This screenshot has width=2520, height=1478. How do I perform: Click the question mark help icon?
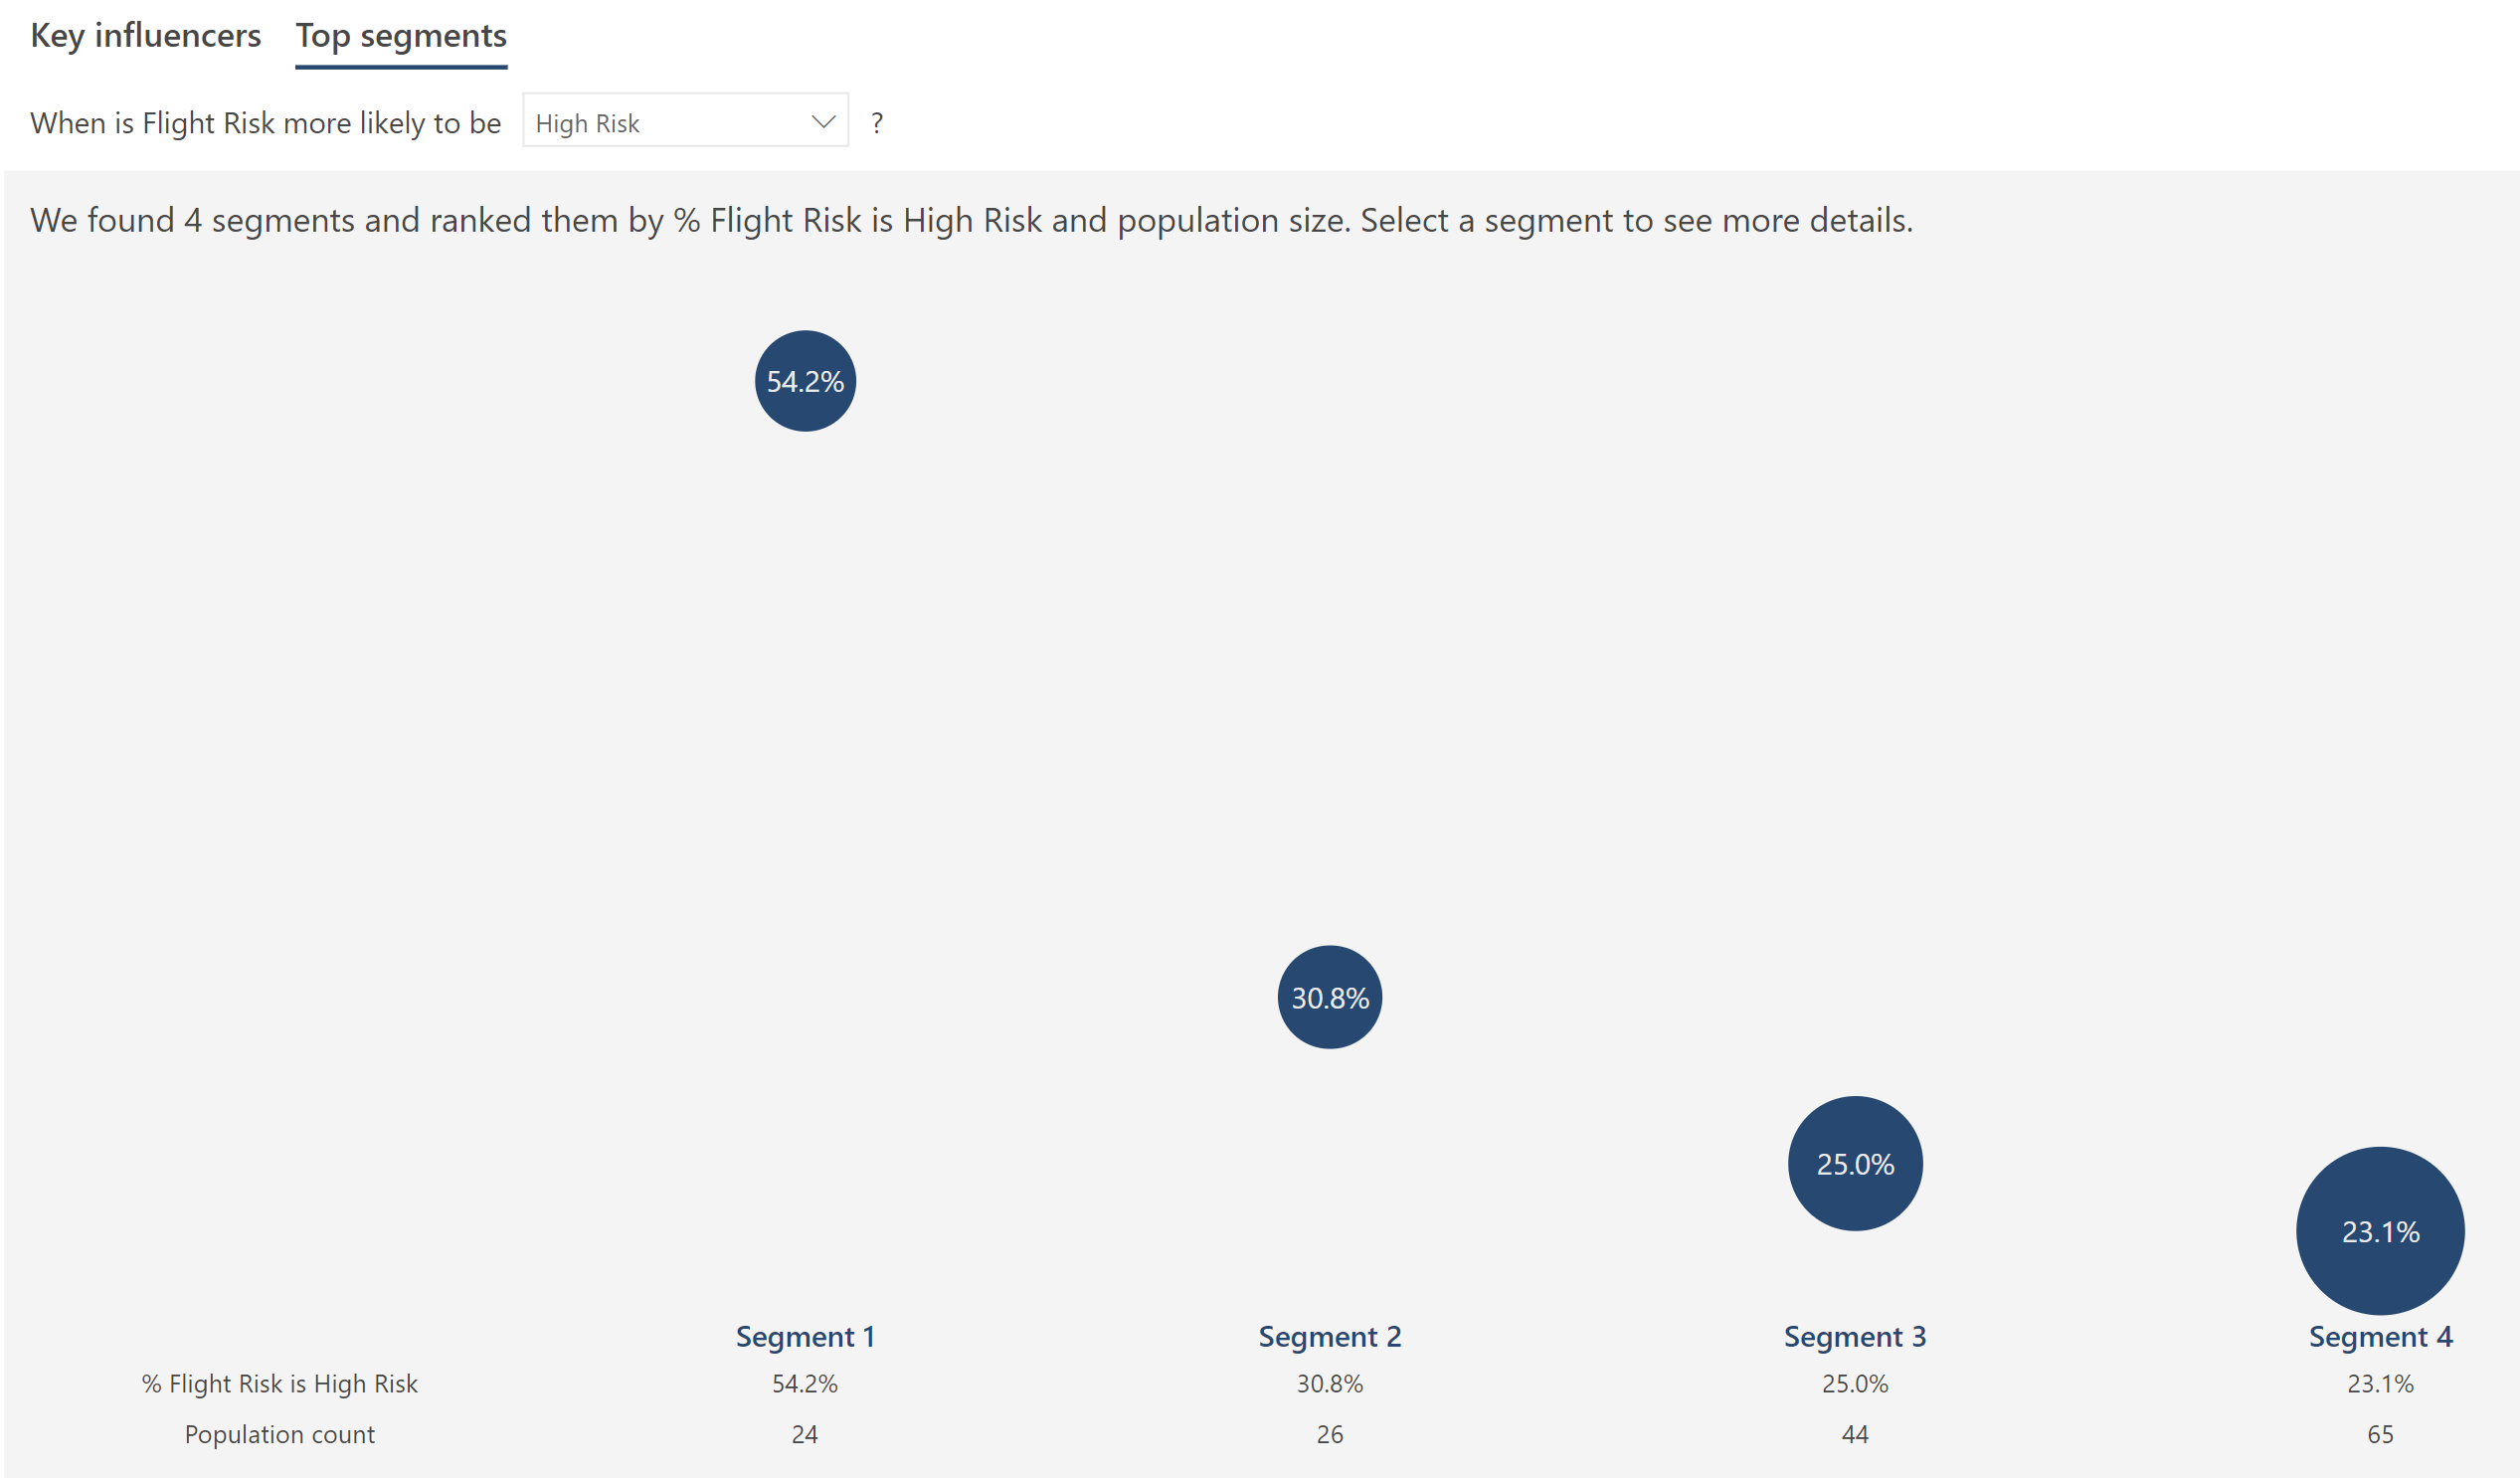click(x=877, y=123)
